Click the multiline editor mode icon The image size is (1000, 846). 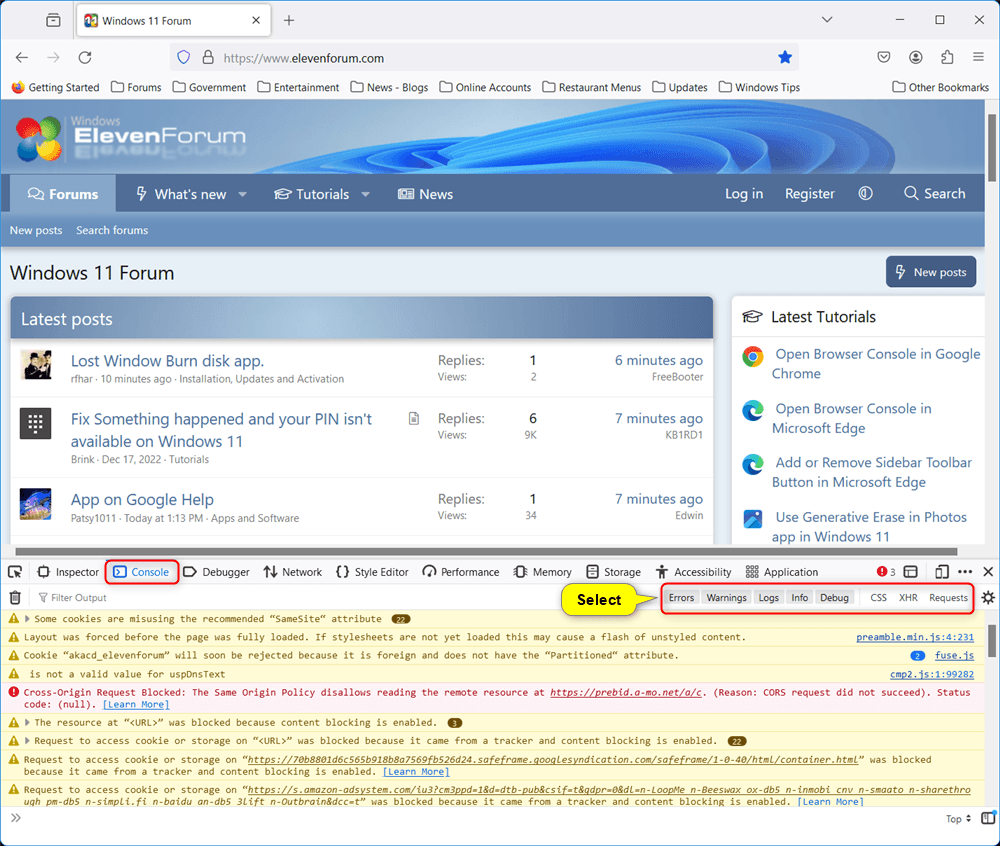point(988,818)
